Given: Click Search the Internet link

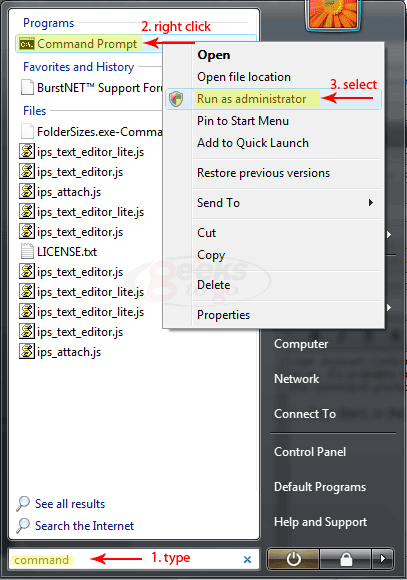Looking at the screenshot, I should [x=84, y=526].
